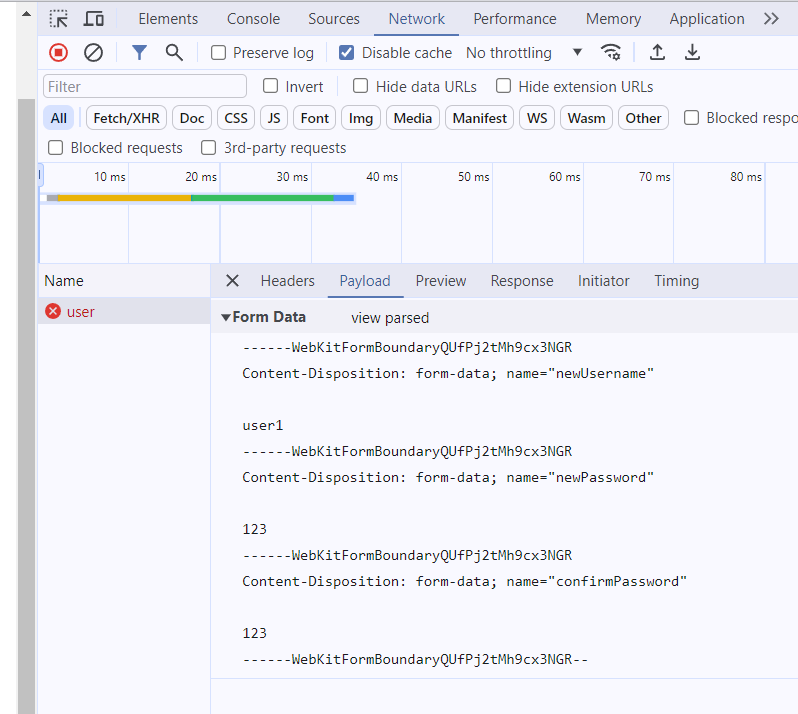
Task: Clear the network log
Action: coord(93,52)
